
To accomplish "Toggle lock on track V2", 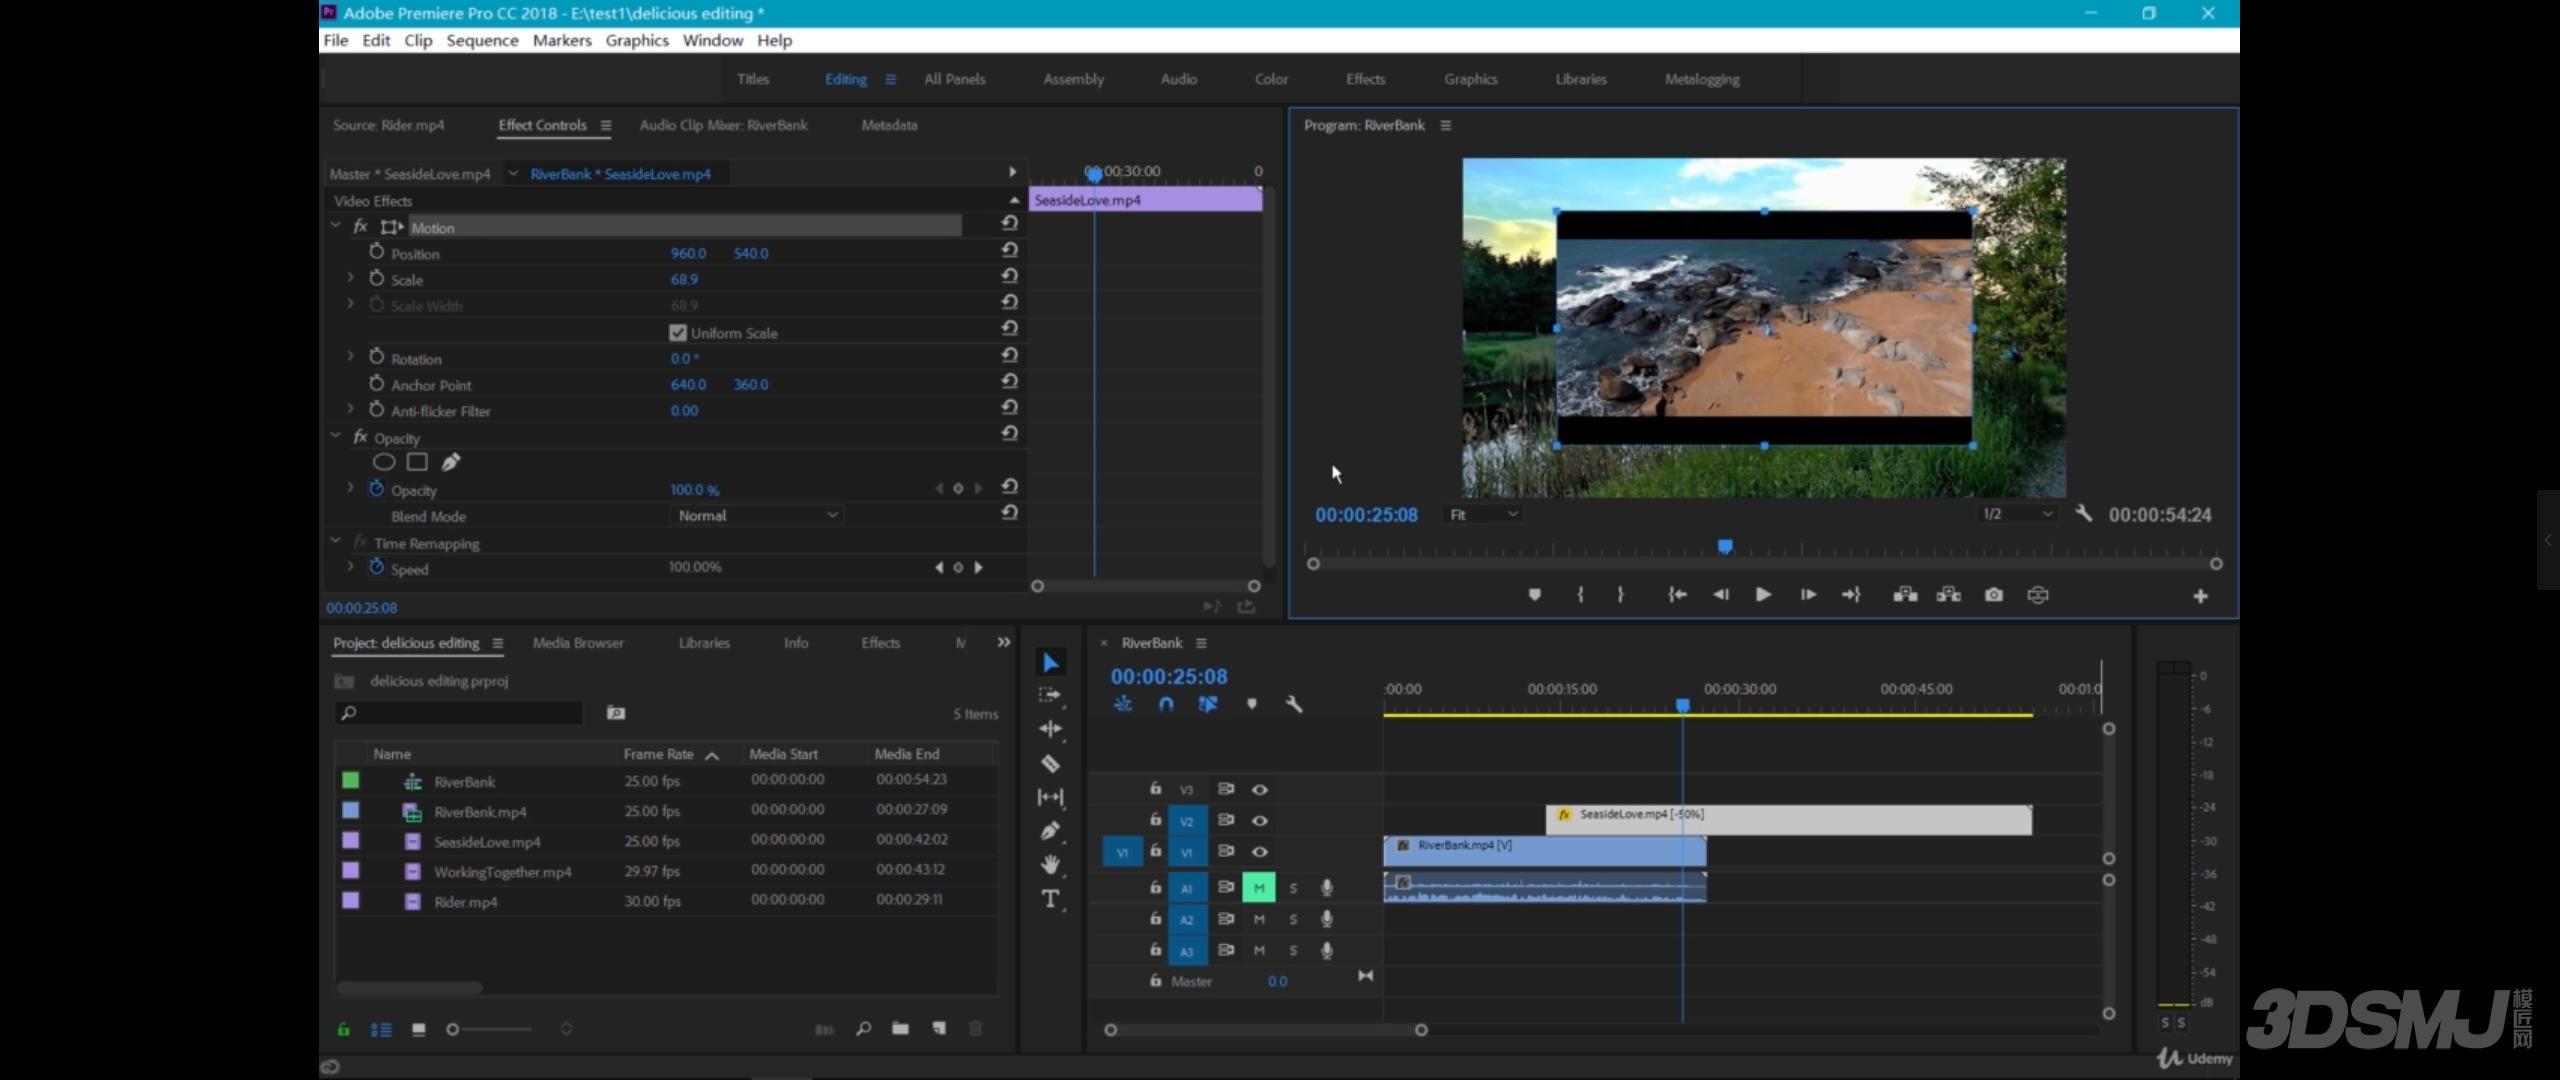I will click(1156, 820).
